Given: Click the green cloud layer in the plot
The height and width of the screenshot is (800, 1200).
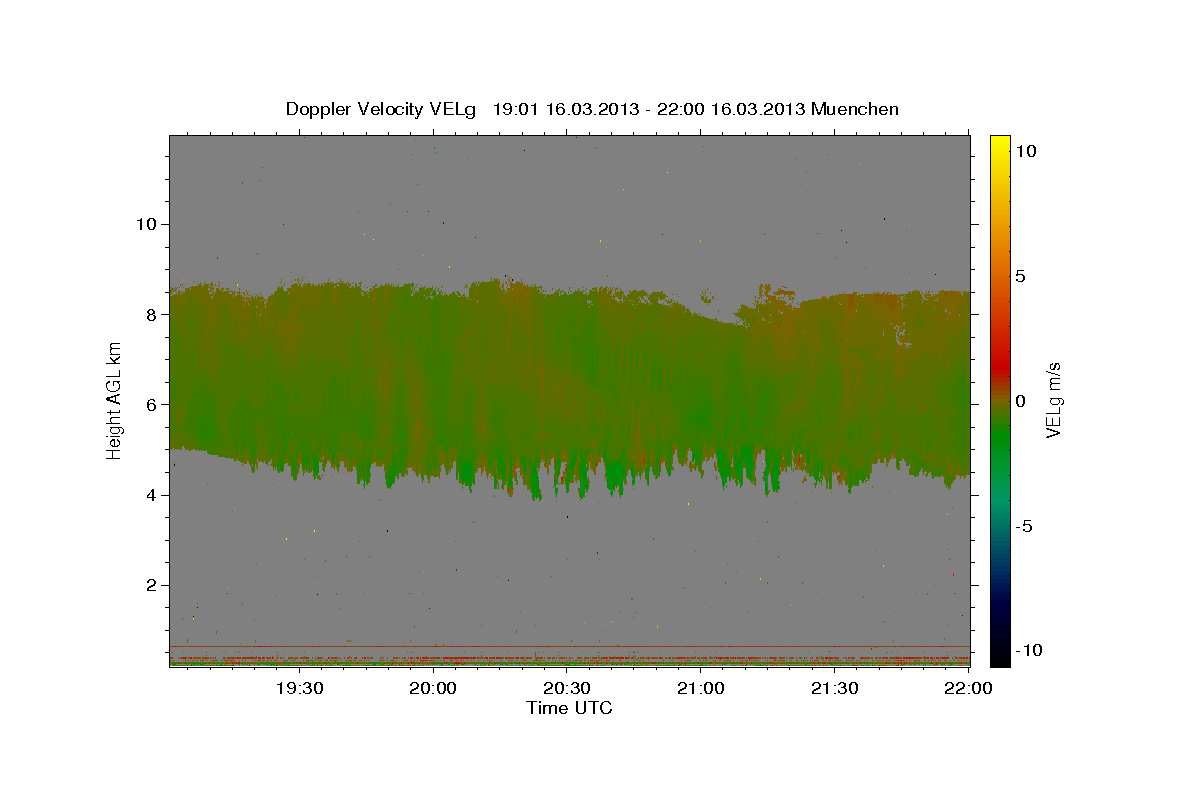Looking at the screenshot, I should [570, 390].
